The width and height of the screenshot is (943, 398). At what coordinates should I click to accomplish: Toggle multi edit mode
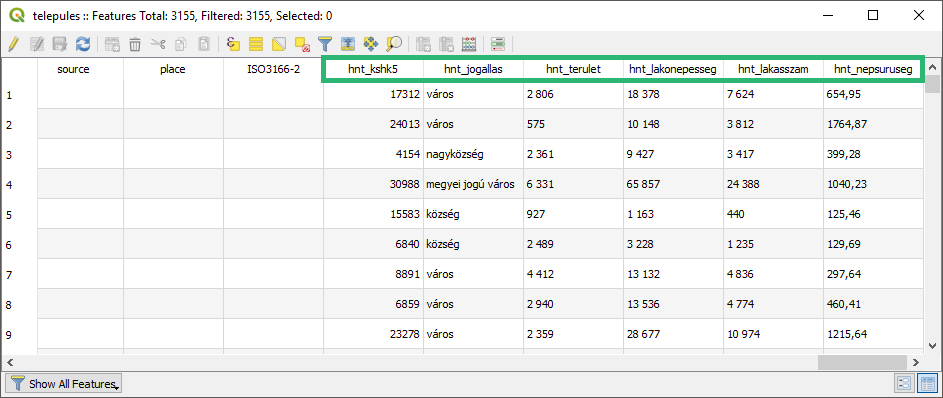click(37, 43)
